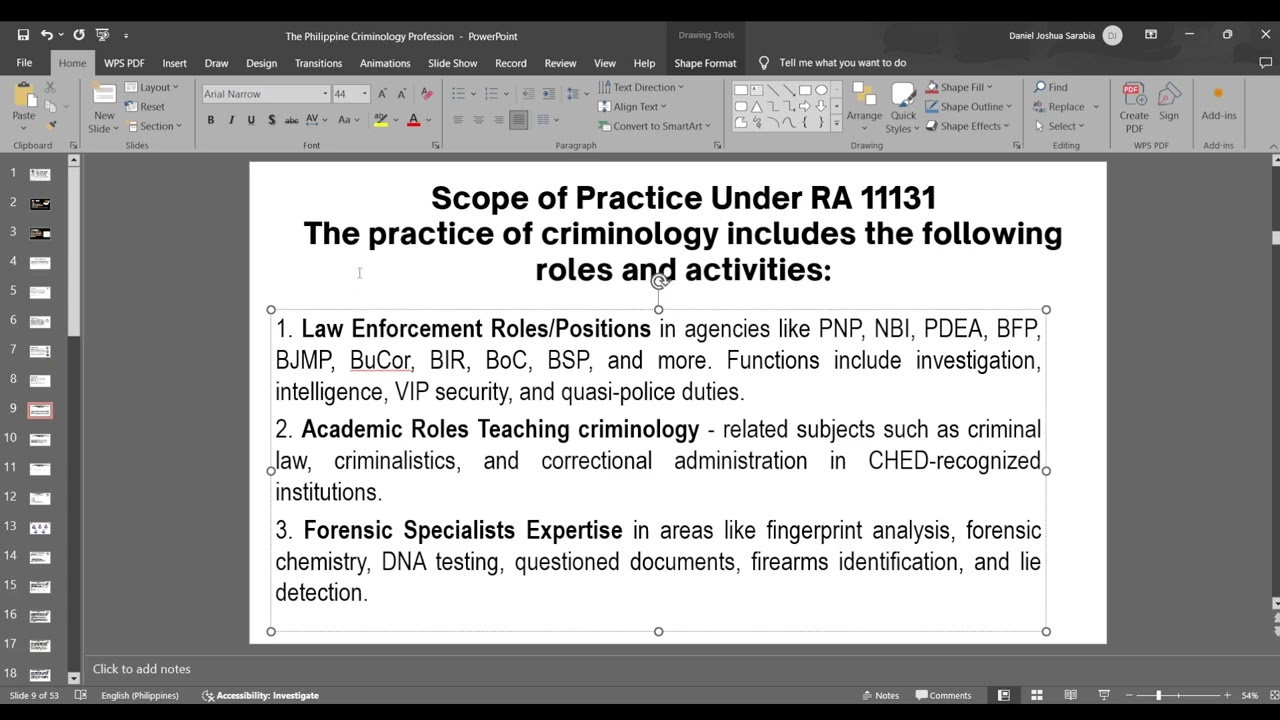Align text right
The height and width of the screenshot is (720, 1280).
[x=498, y=120]
